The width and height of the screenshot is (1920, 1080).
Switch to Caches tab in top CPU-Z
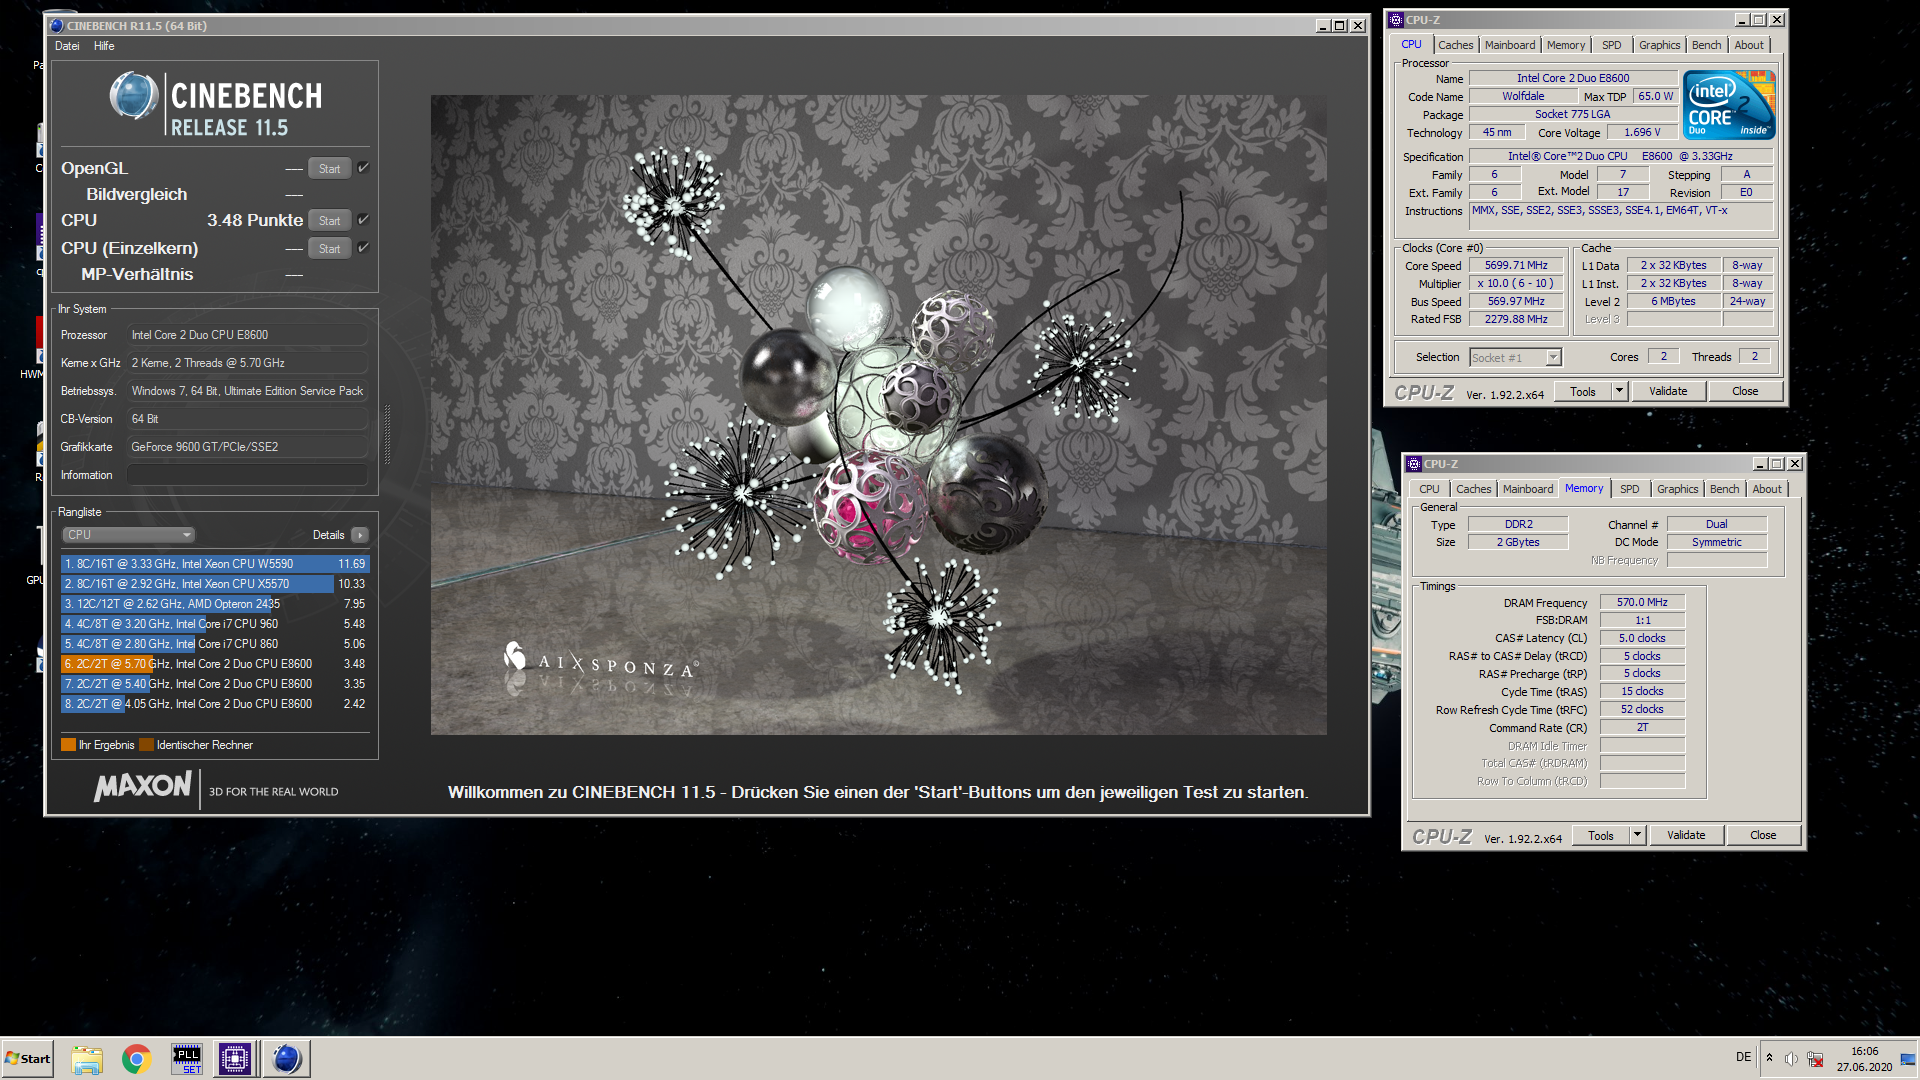point(1455,45)
